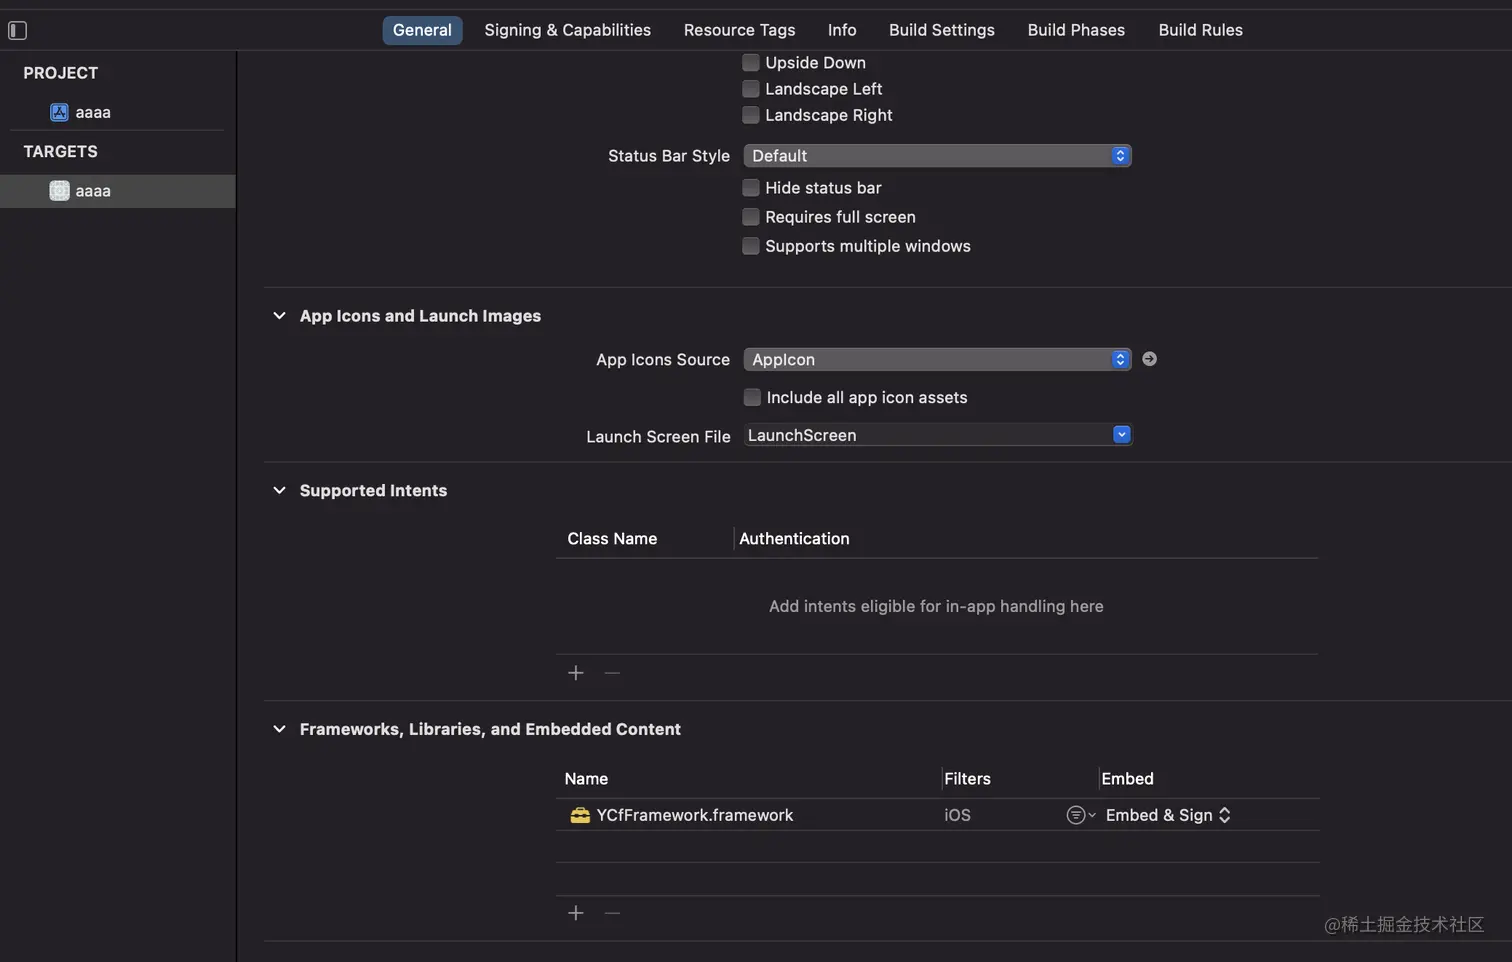Check Supports multiple windows
Screen dimensions: 1512x962
point(751,246)
